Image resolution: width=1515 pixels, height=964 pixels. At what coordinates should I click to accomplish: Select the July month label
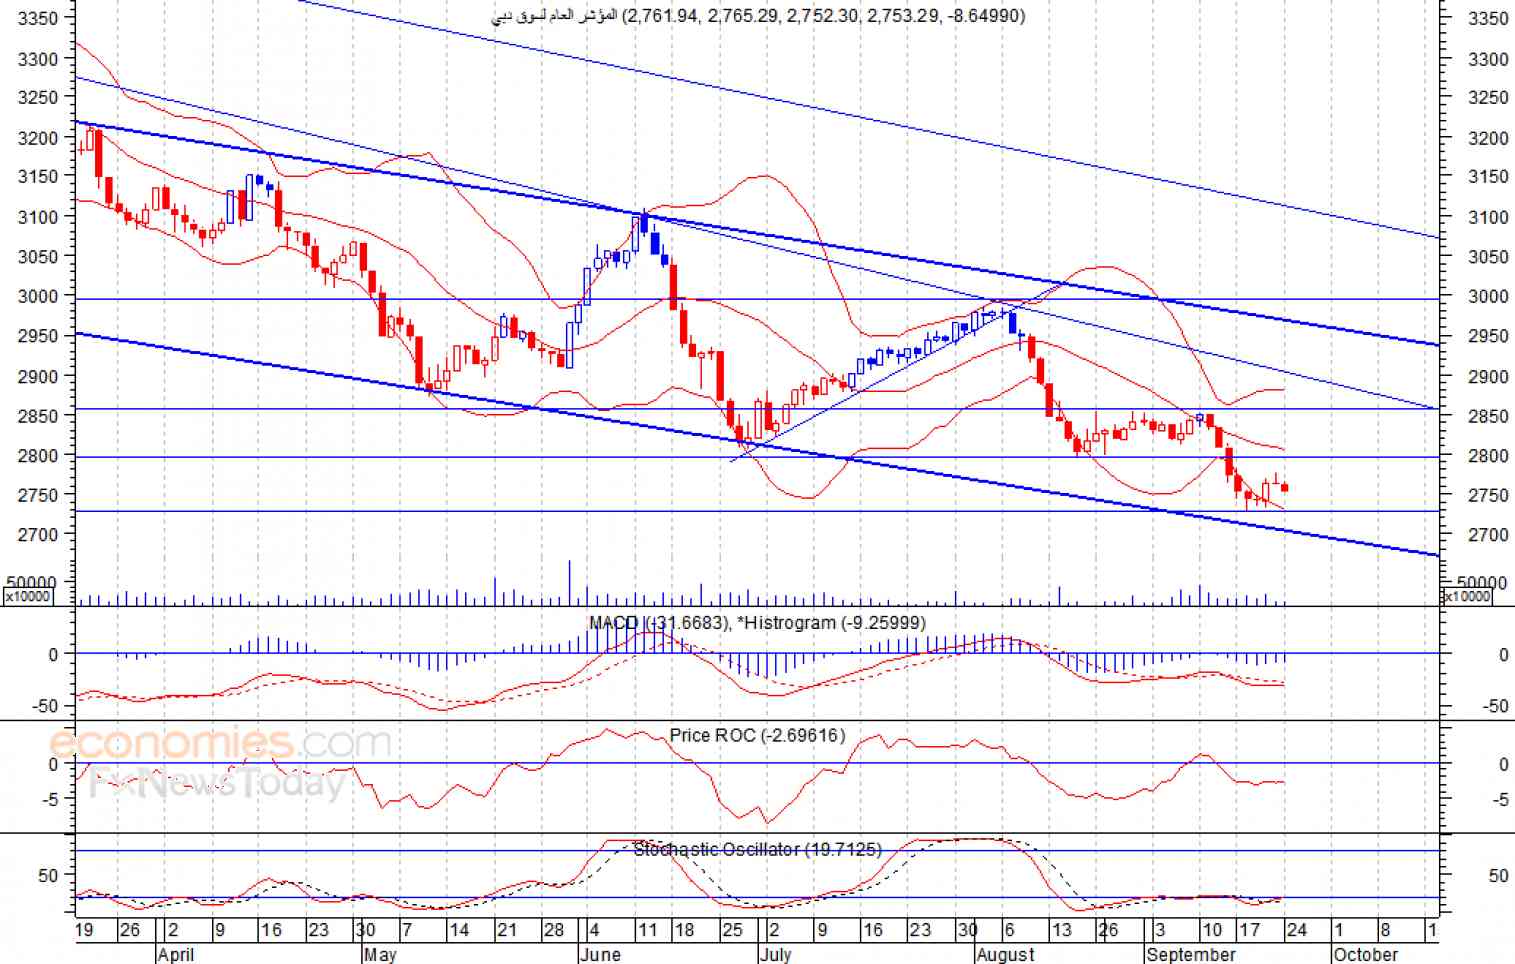click(776, 954)
